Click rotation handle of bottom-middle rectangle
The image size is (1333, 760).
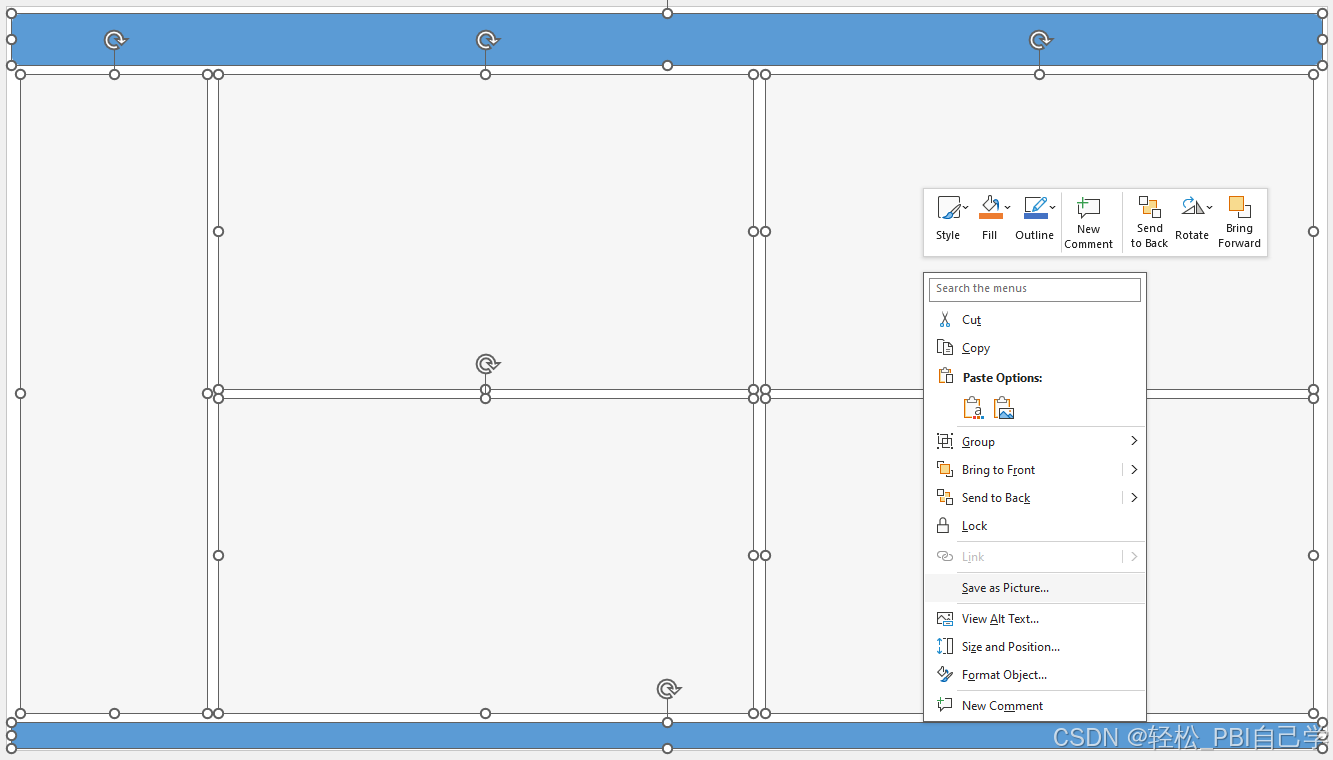(x=487, y=364)
